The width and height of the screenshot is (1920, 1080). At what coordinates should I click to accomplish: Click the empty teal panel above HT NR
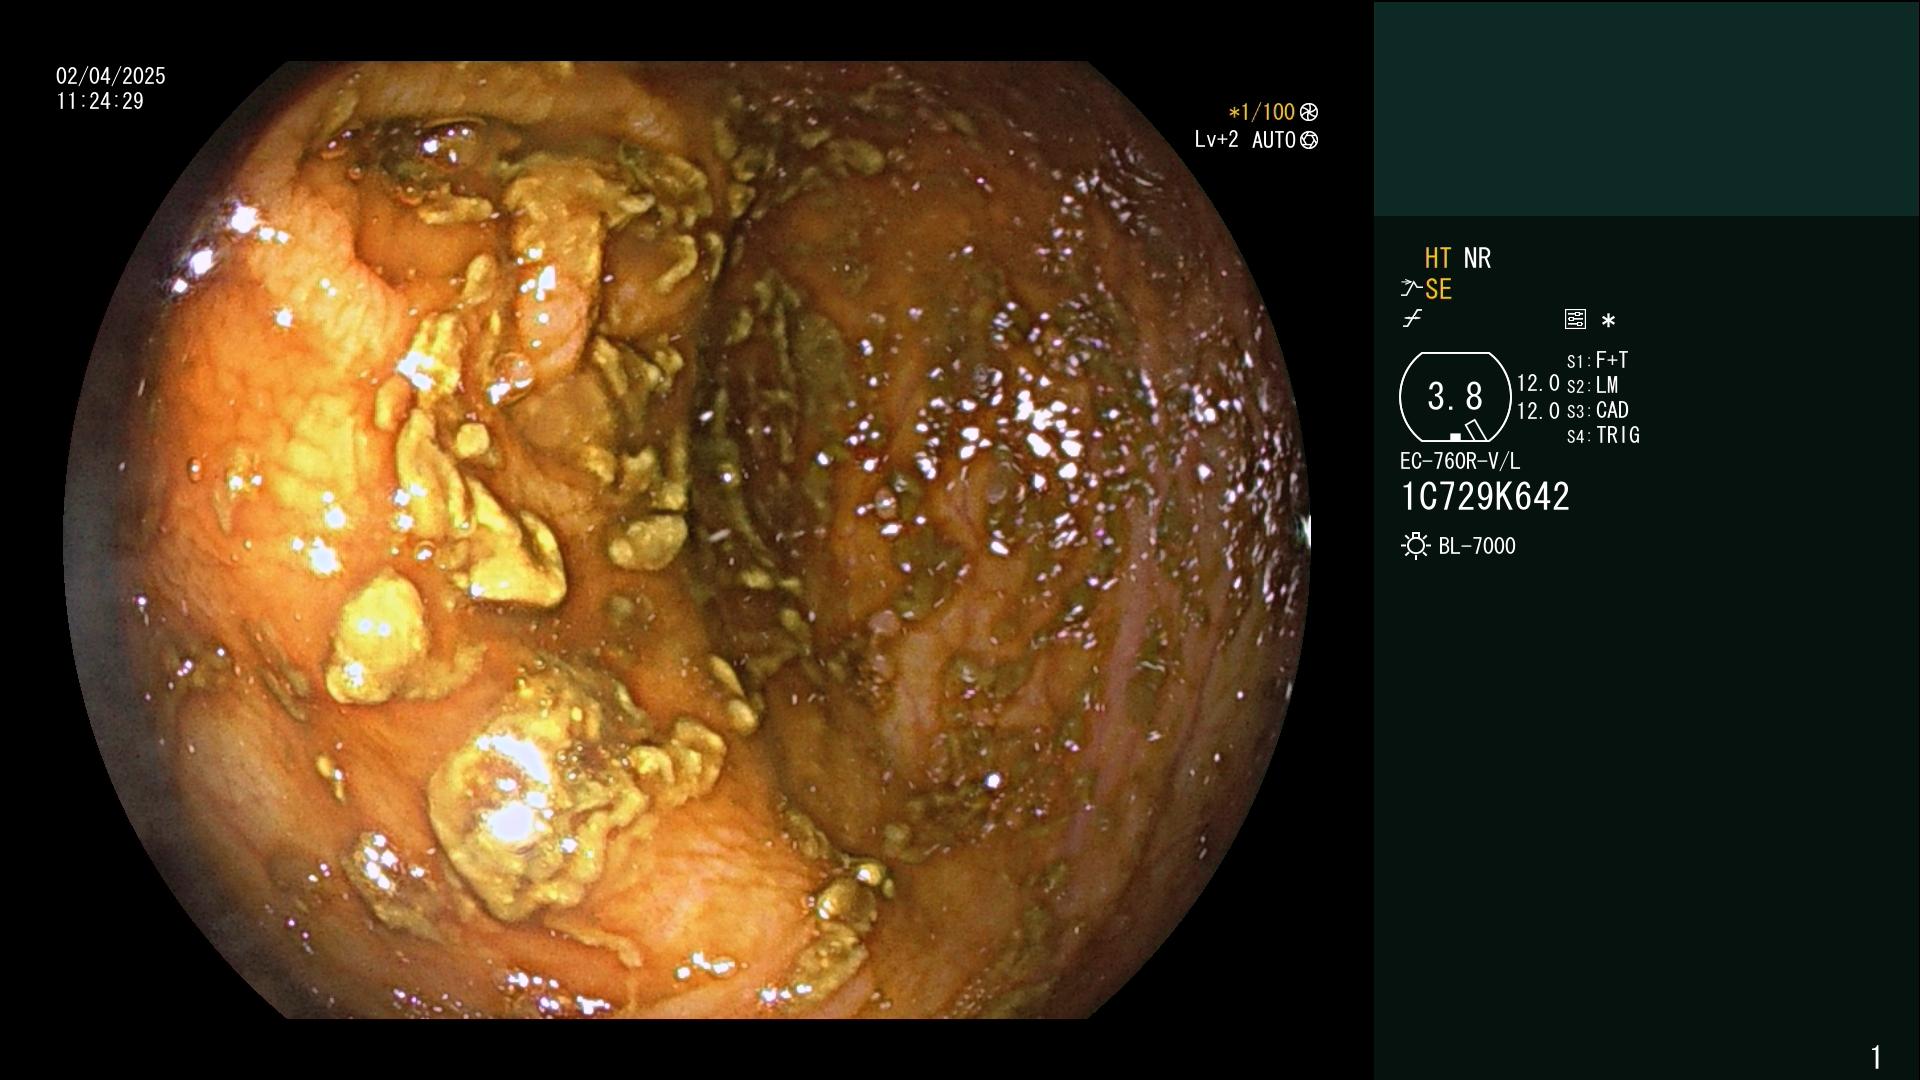click(x=1646, y=108)
